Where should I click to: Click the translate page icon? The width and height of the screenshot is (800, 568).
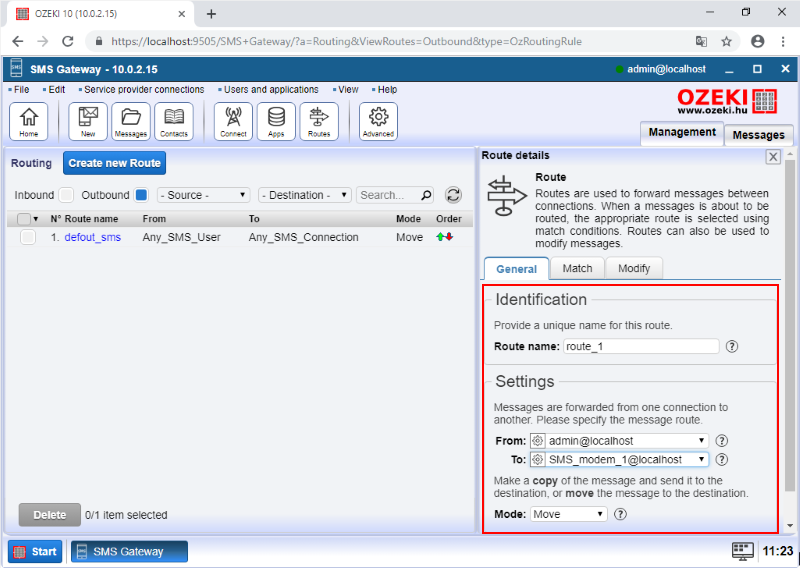pyautogui.click(x=702, y=41)
